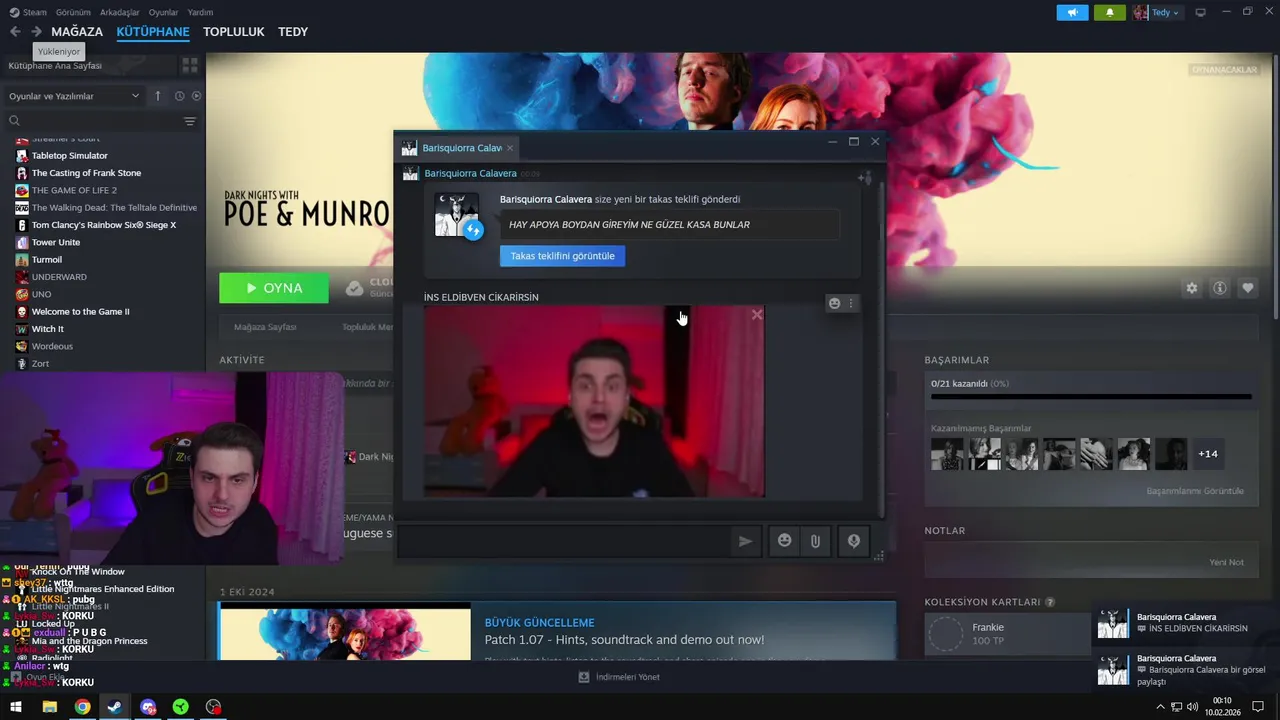The width and height of the screenshot is (1280, 720).
Task: Toggle recent activity clock filter
Action: click(x=179, y=96)
